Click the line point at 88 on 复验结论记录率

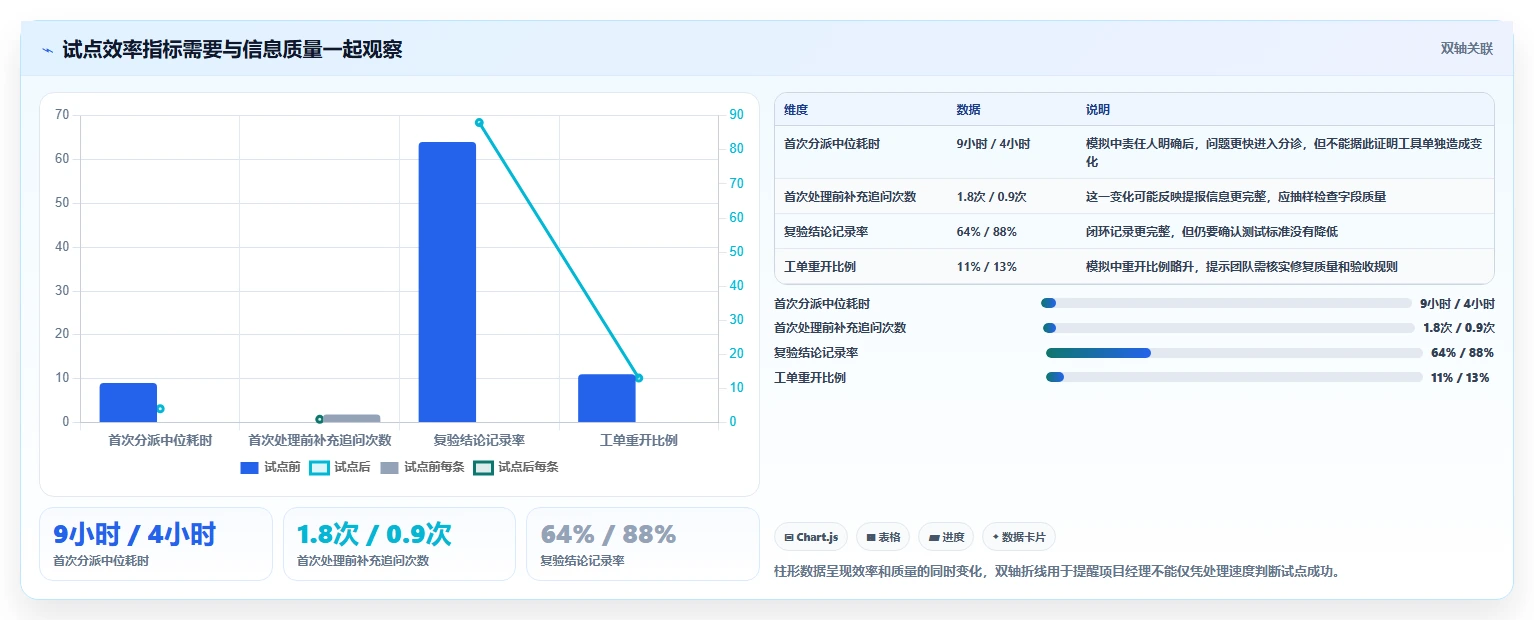[x=479, y=123]
